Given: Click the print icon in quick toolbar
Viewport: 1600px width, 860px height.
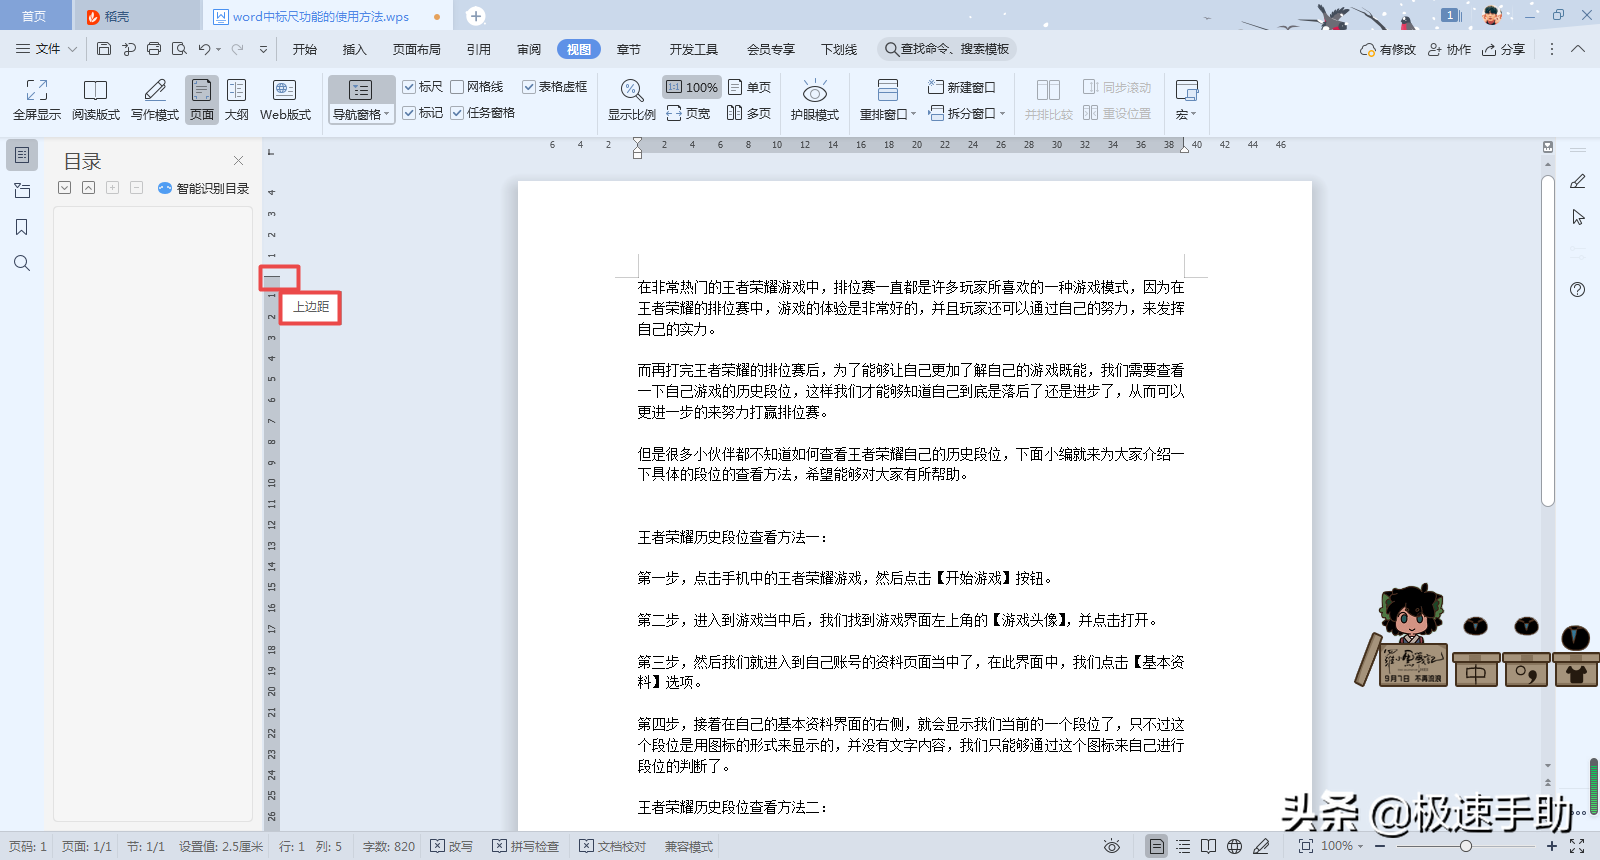Looking at the screenshot, I should click(x=154, y=49).
